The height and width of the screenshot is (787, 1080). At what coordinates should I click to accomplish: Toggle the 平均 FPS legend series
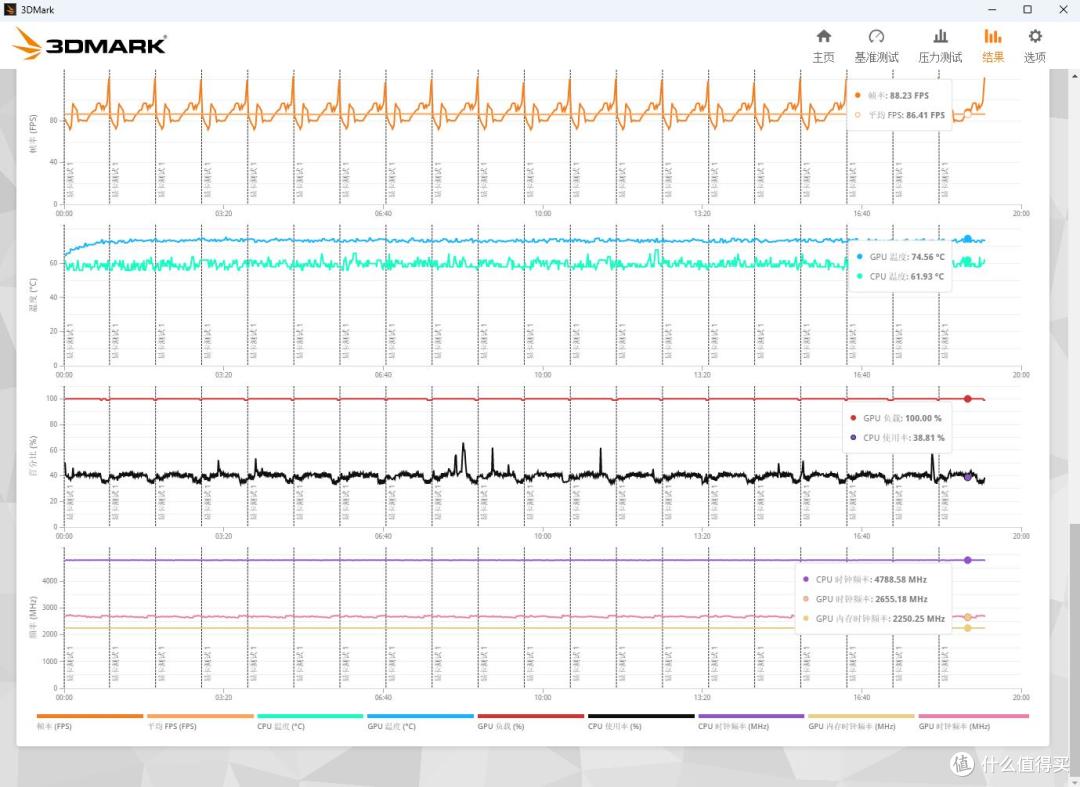click(200, 722)
